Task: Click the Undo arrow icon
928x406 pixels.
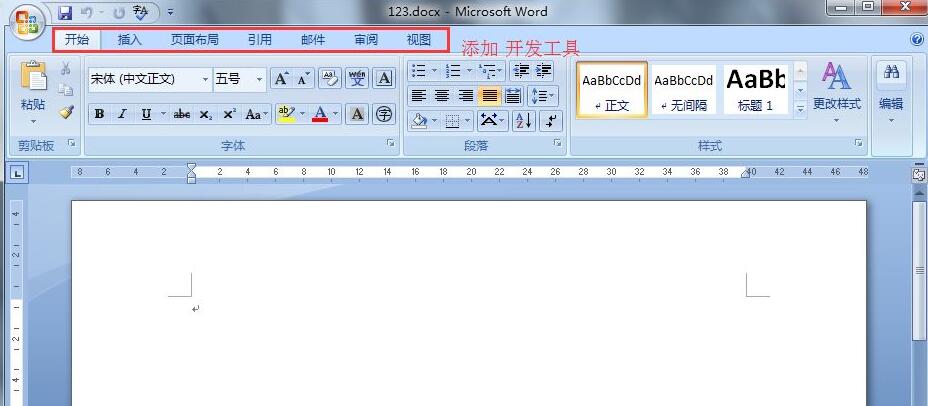Action: coord(87,11)
